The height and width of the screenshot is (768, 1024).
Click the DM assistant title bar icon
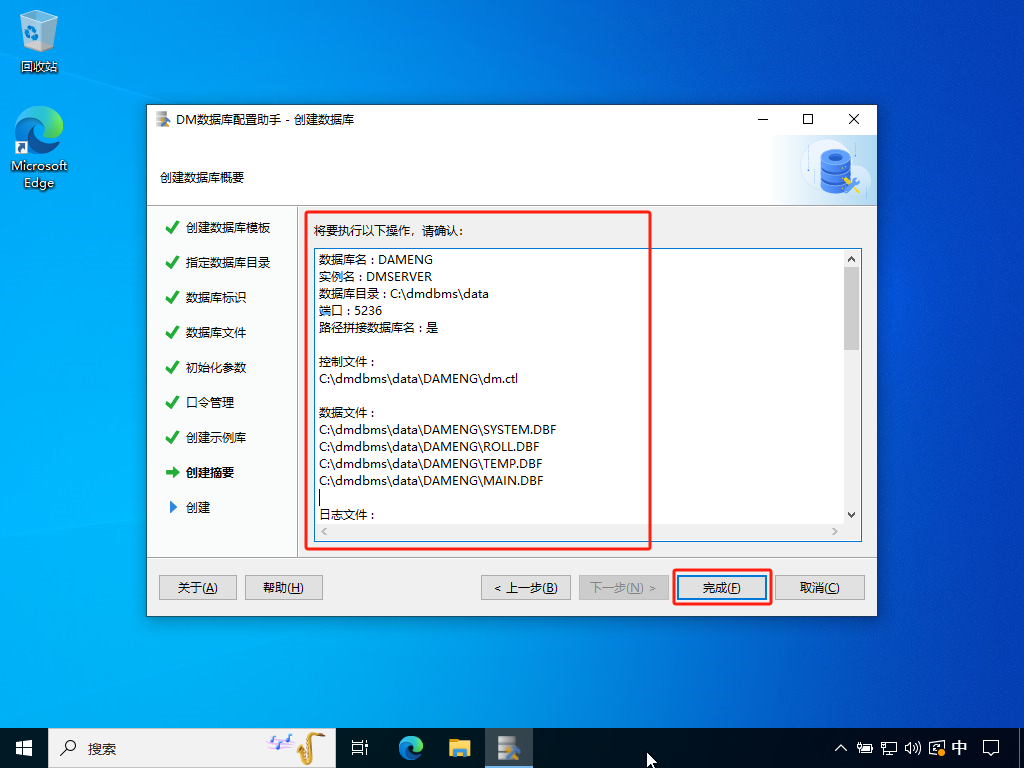163,120
